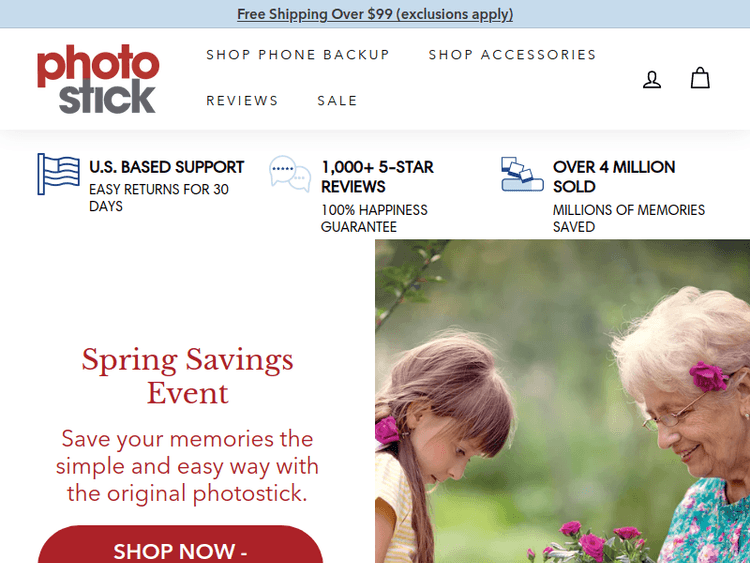Click the Photo Stick logo
Viewport: 750px width, 563px height.
click(x=98, y=79)
